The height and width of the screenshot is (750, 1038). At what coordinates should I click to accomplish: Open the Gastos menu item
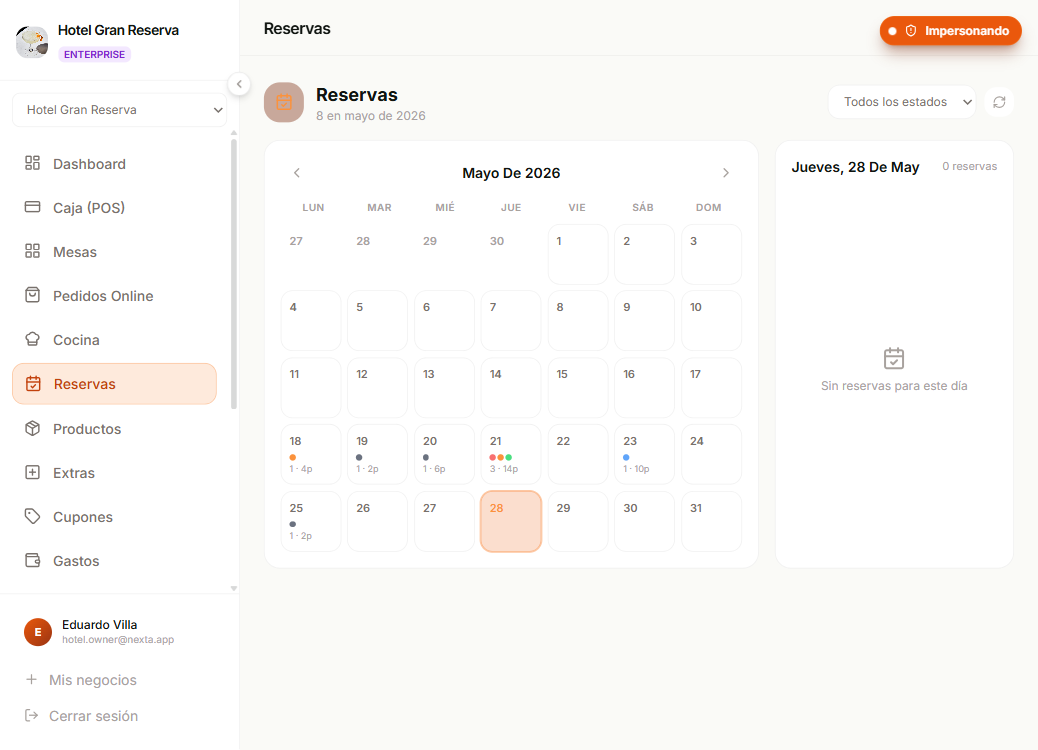115,561
